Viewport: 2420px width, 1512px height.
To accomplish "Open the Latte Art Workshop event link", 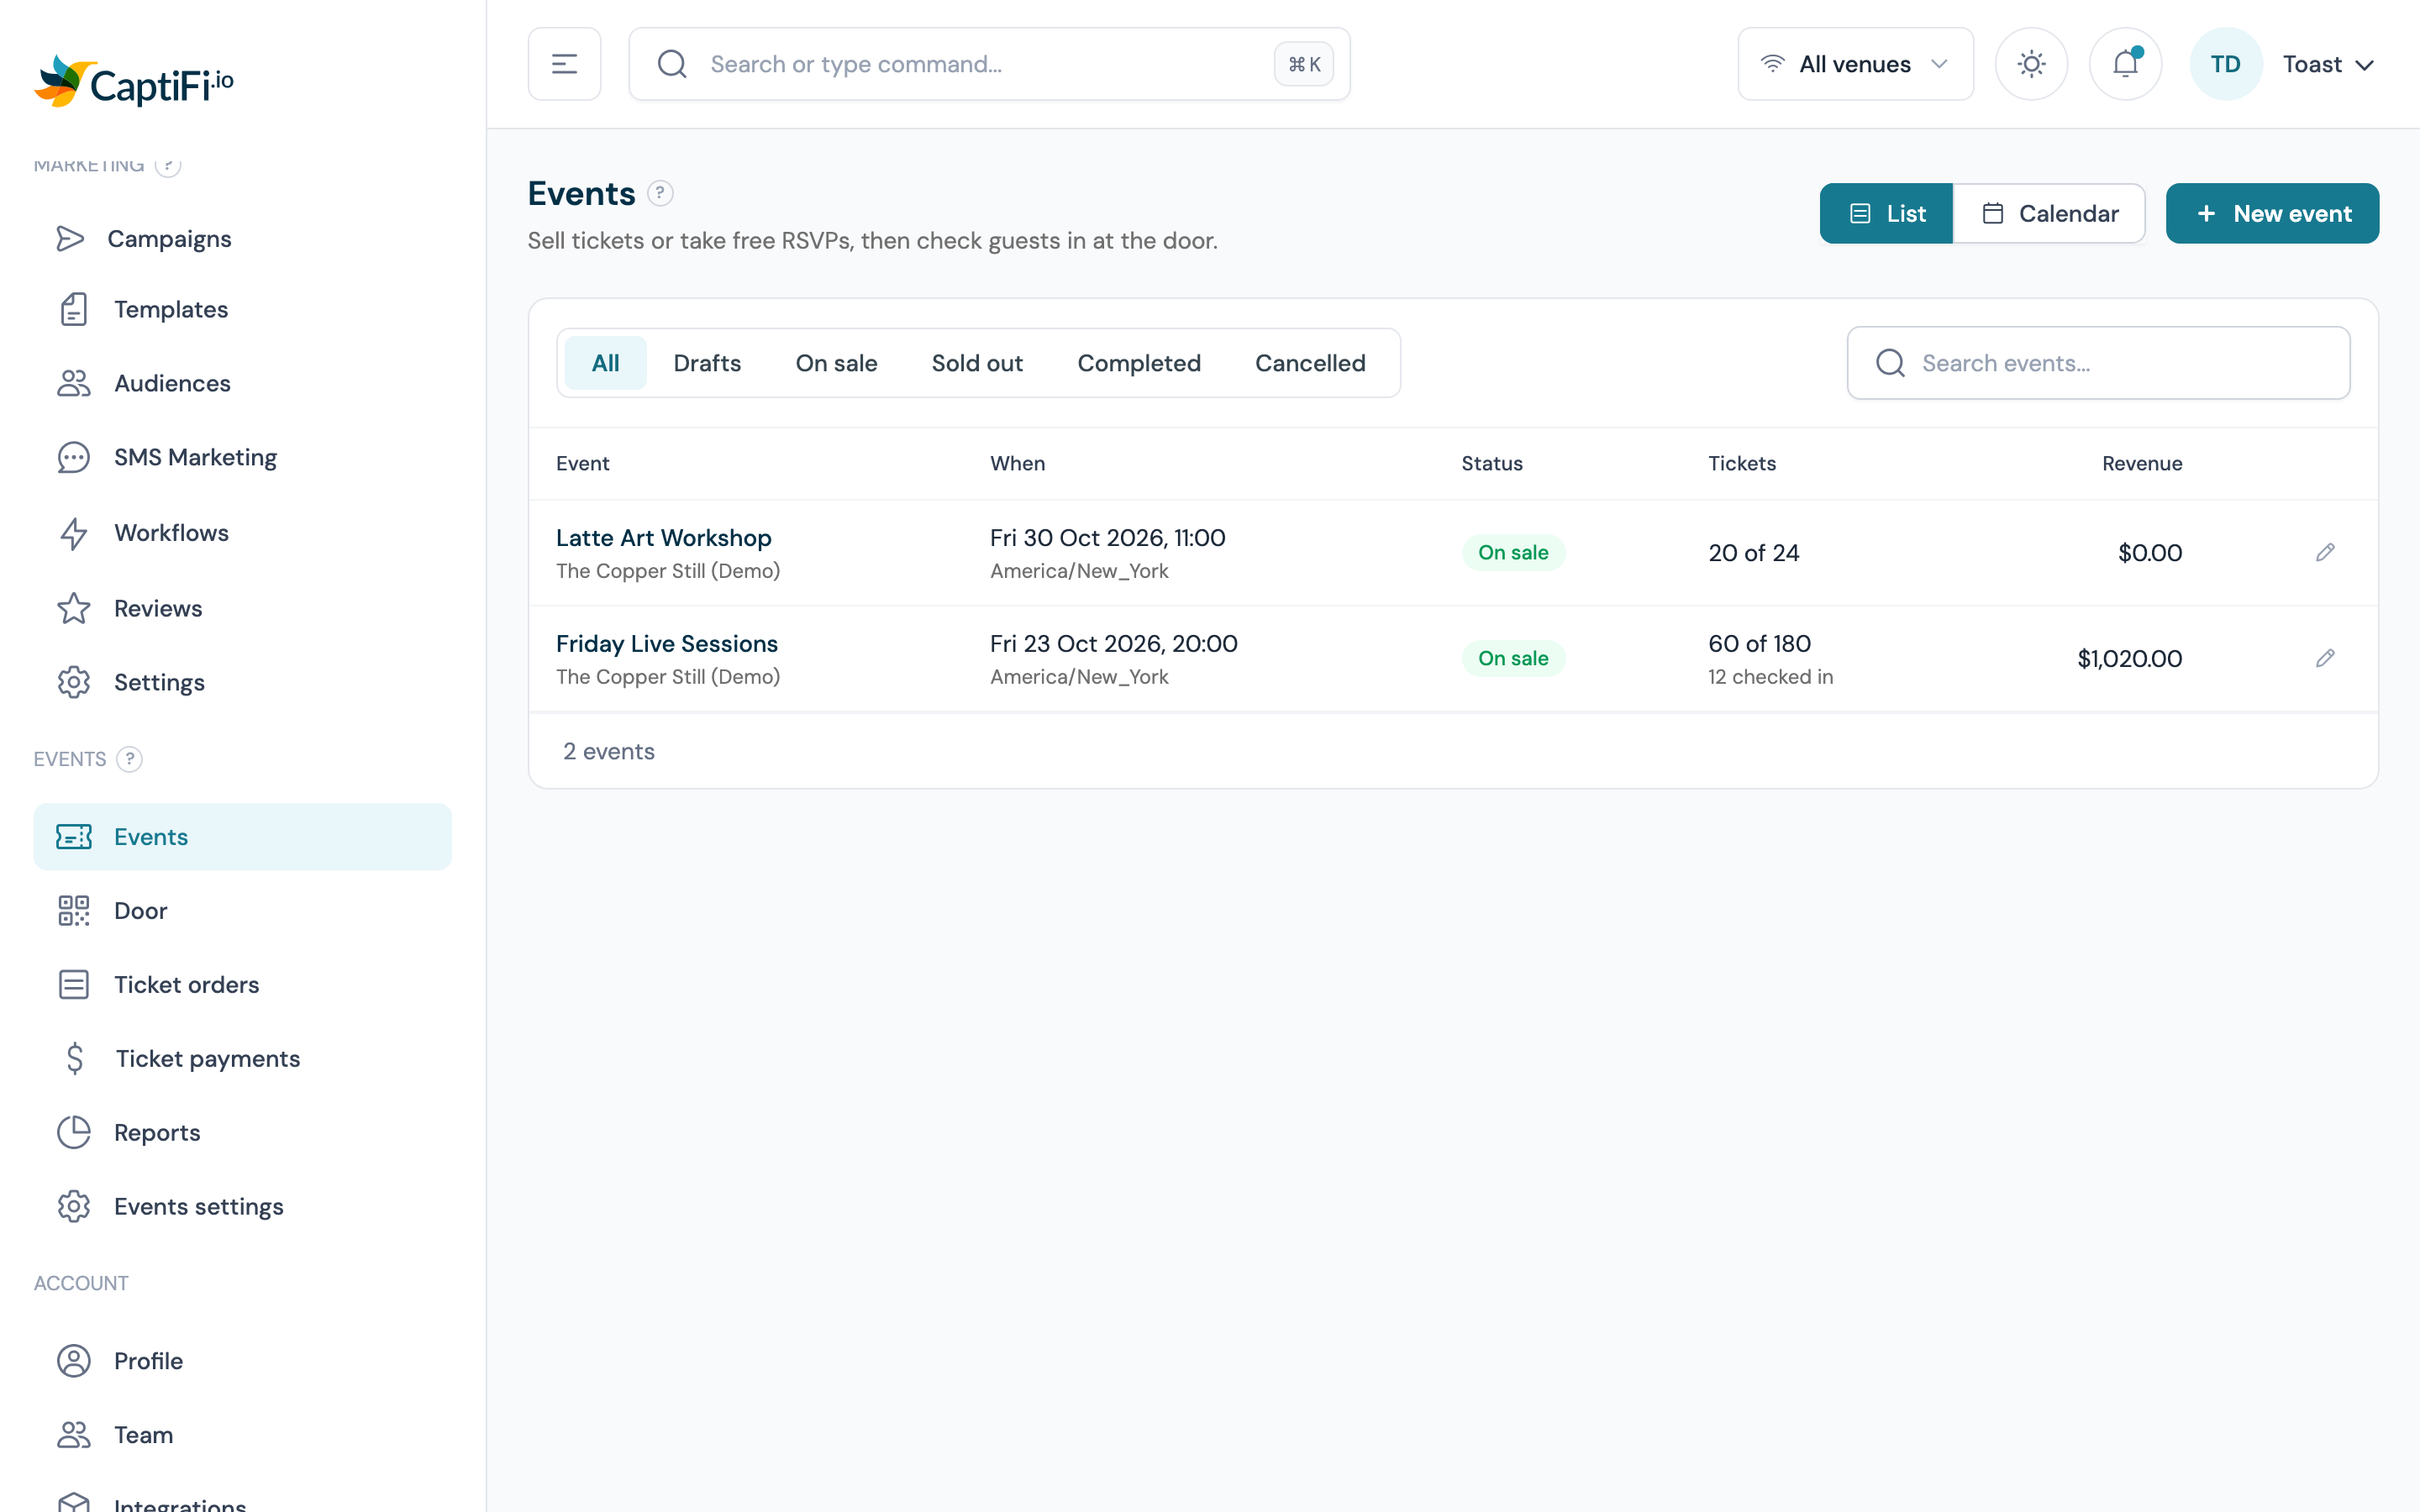I will coord(664,537).
